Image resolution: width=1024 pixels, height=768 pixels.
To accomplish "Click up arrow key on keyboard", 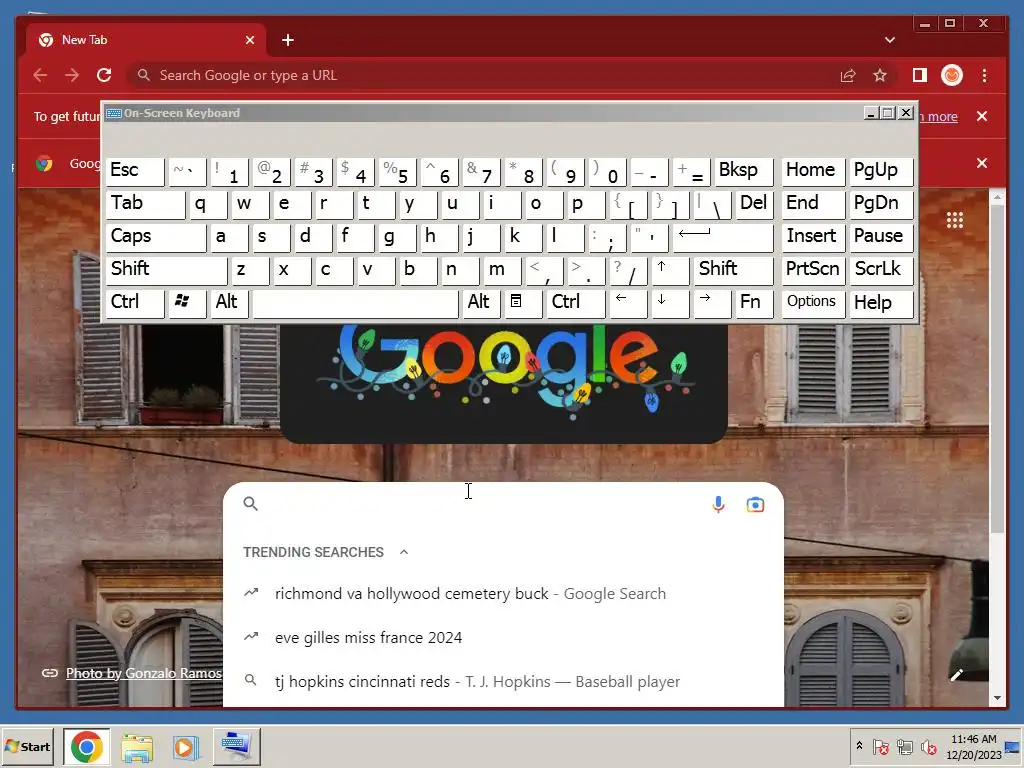I will pyautogui.click(x=669, y=270).
